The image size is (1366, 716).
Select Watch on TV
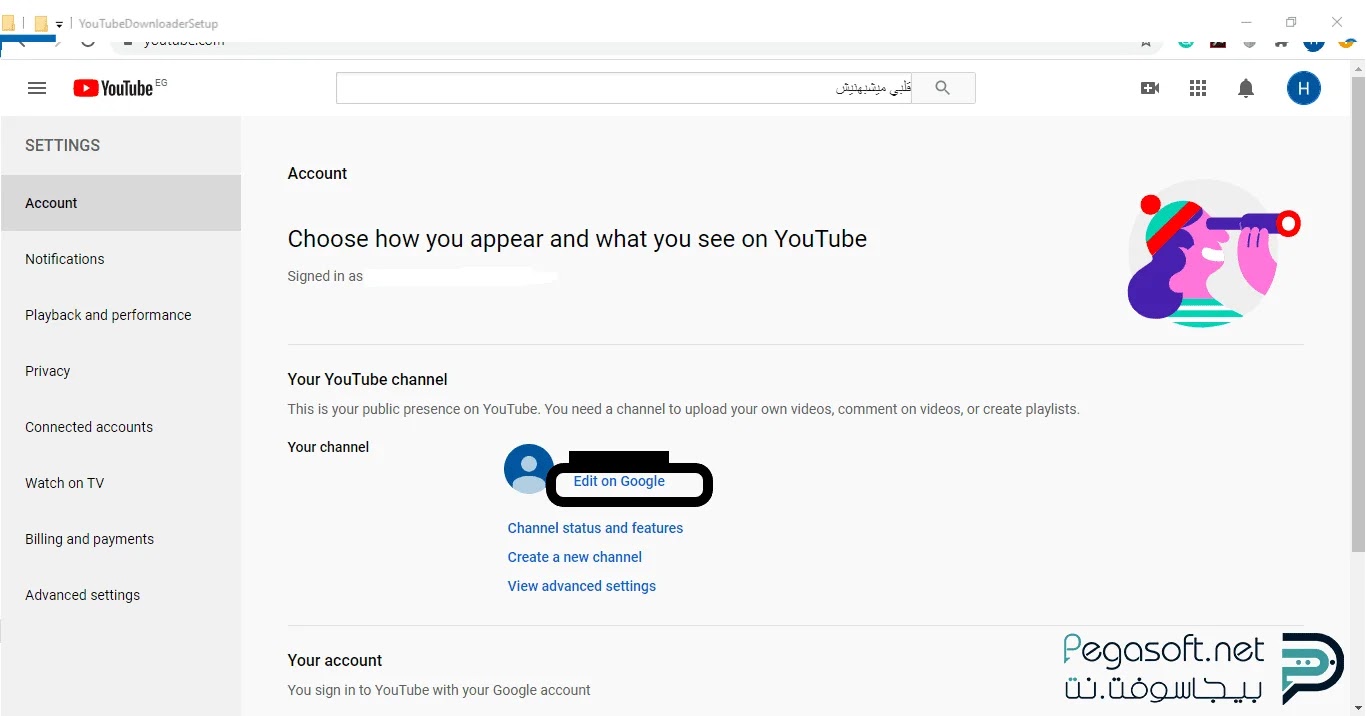coord(121,483)
